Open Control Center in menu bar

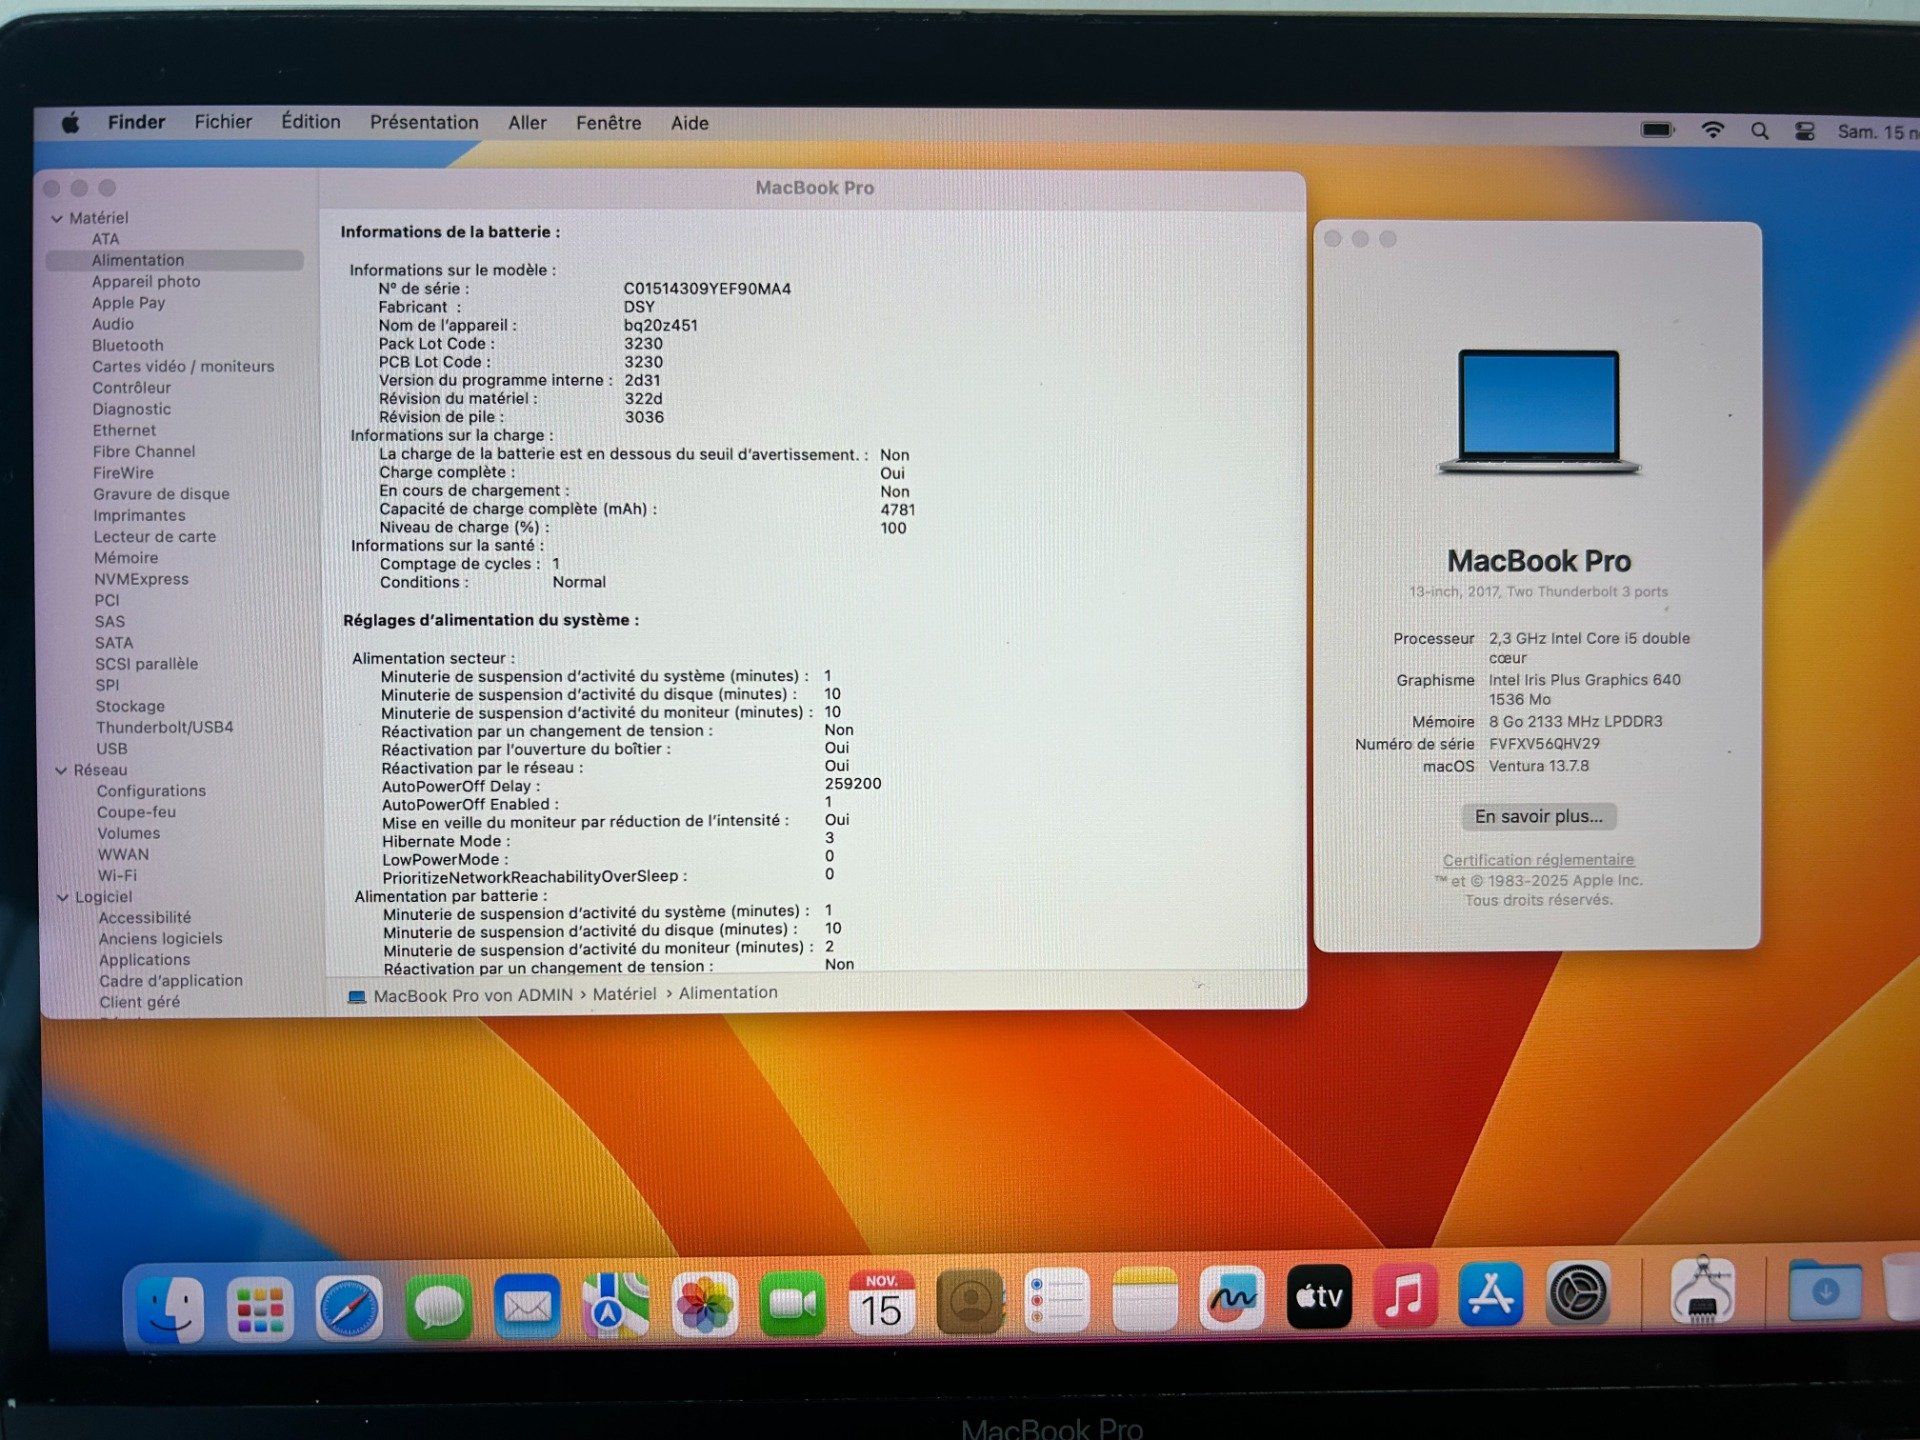(x=1805, y=131)
